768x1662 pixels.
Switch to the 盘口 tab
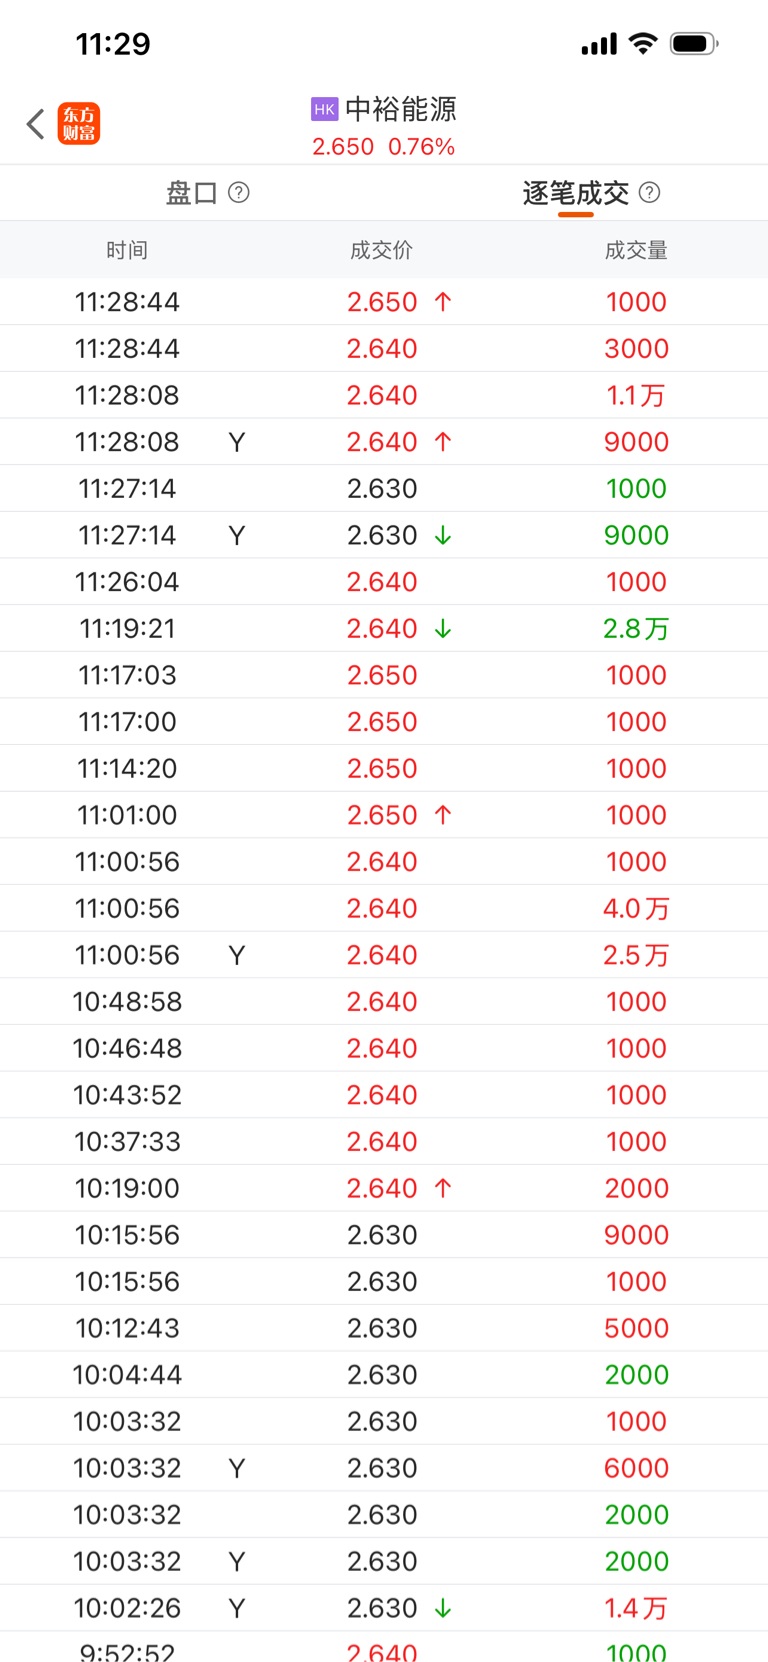tap(192, 193)
